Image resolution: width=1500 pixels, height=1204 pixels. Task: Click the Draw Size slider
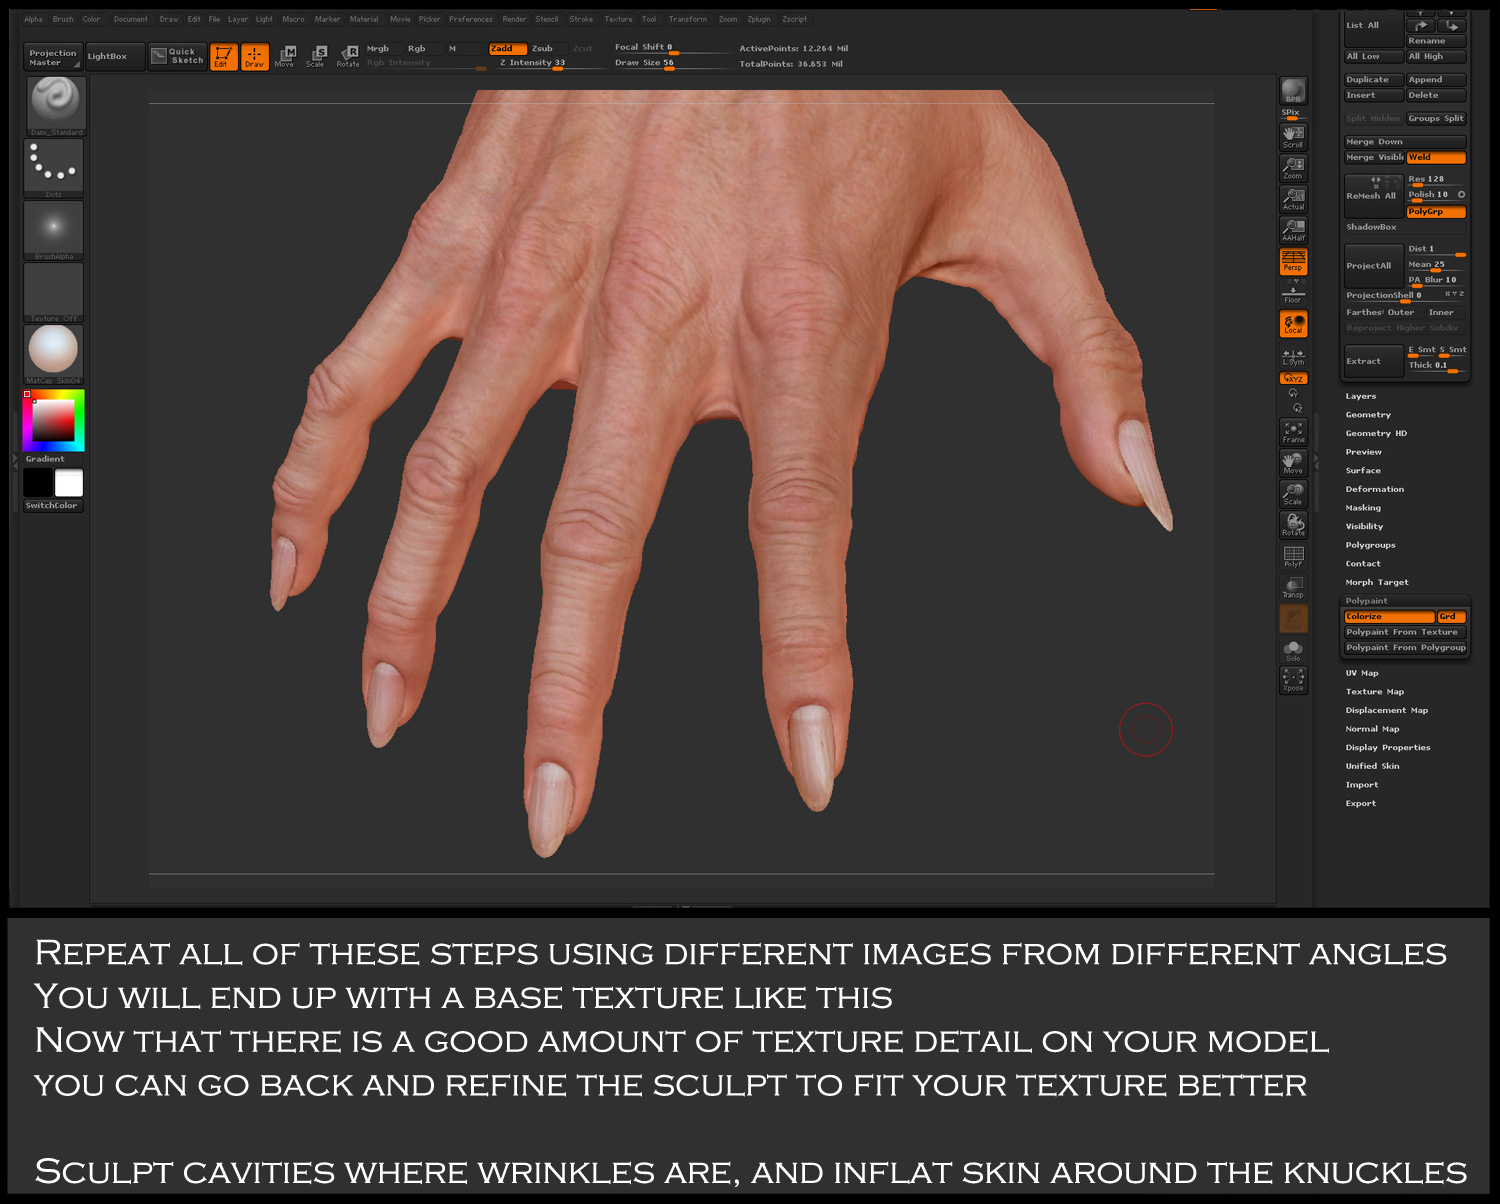pos(671,63)
